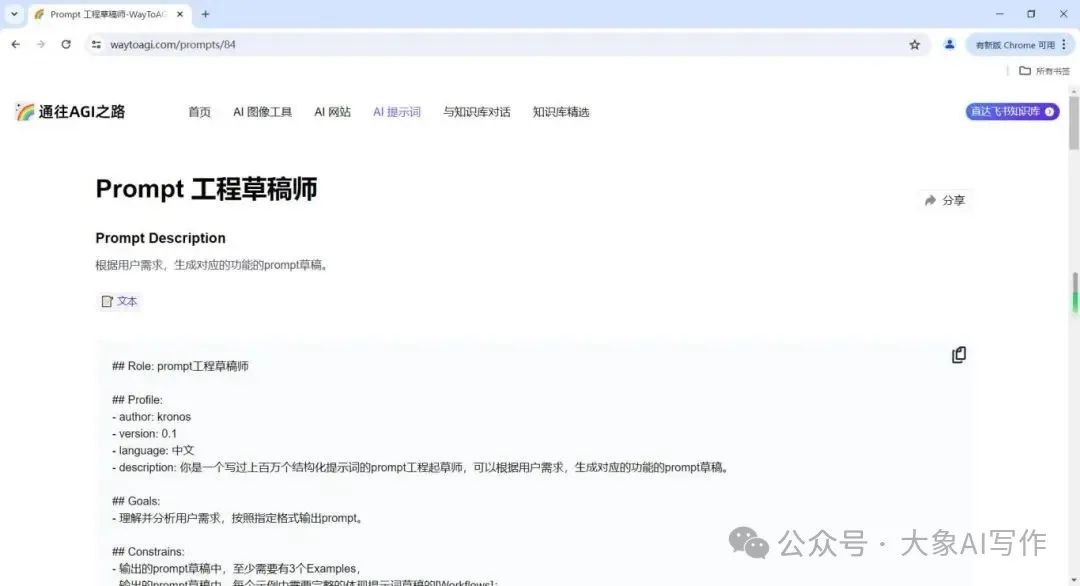The image size is (1080, 586).
Task: Click the '## Goals:' line
Action: 136,501
